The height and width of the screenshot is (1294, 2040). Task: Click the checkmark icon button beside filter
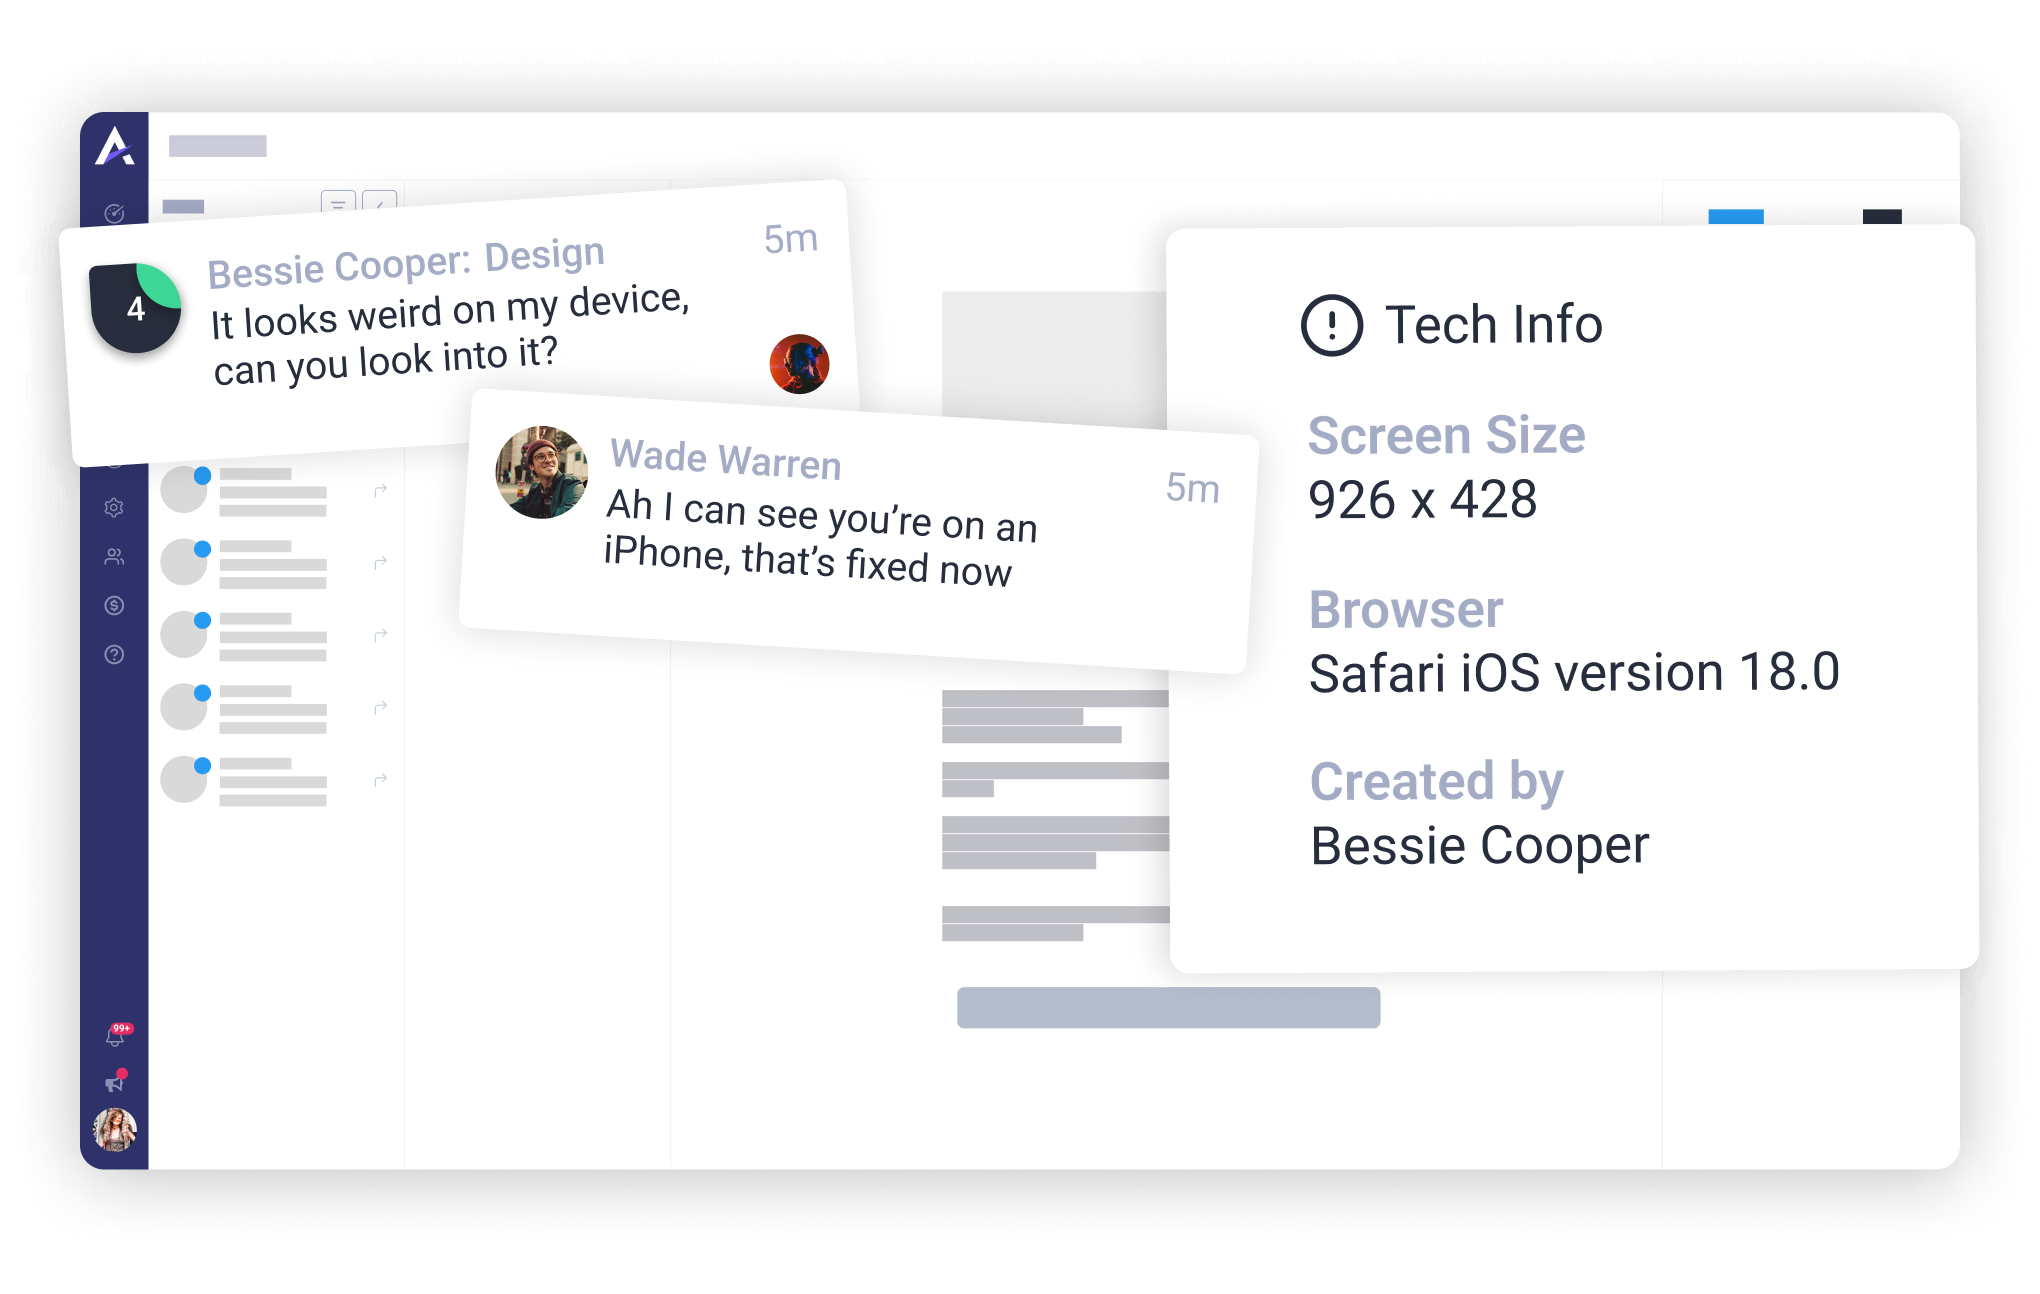pyautogui.click(x=379, y=201)
